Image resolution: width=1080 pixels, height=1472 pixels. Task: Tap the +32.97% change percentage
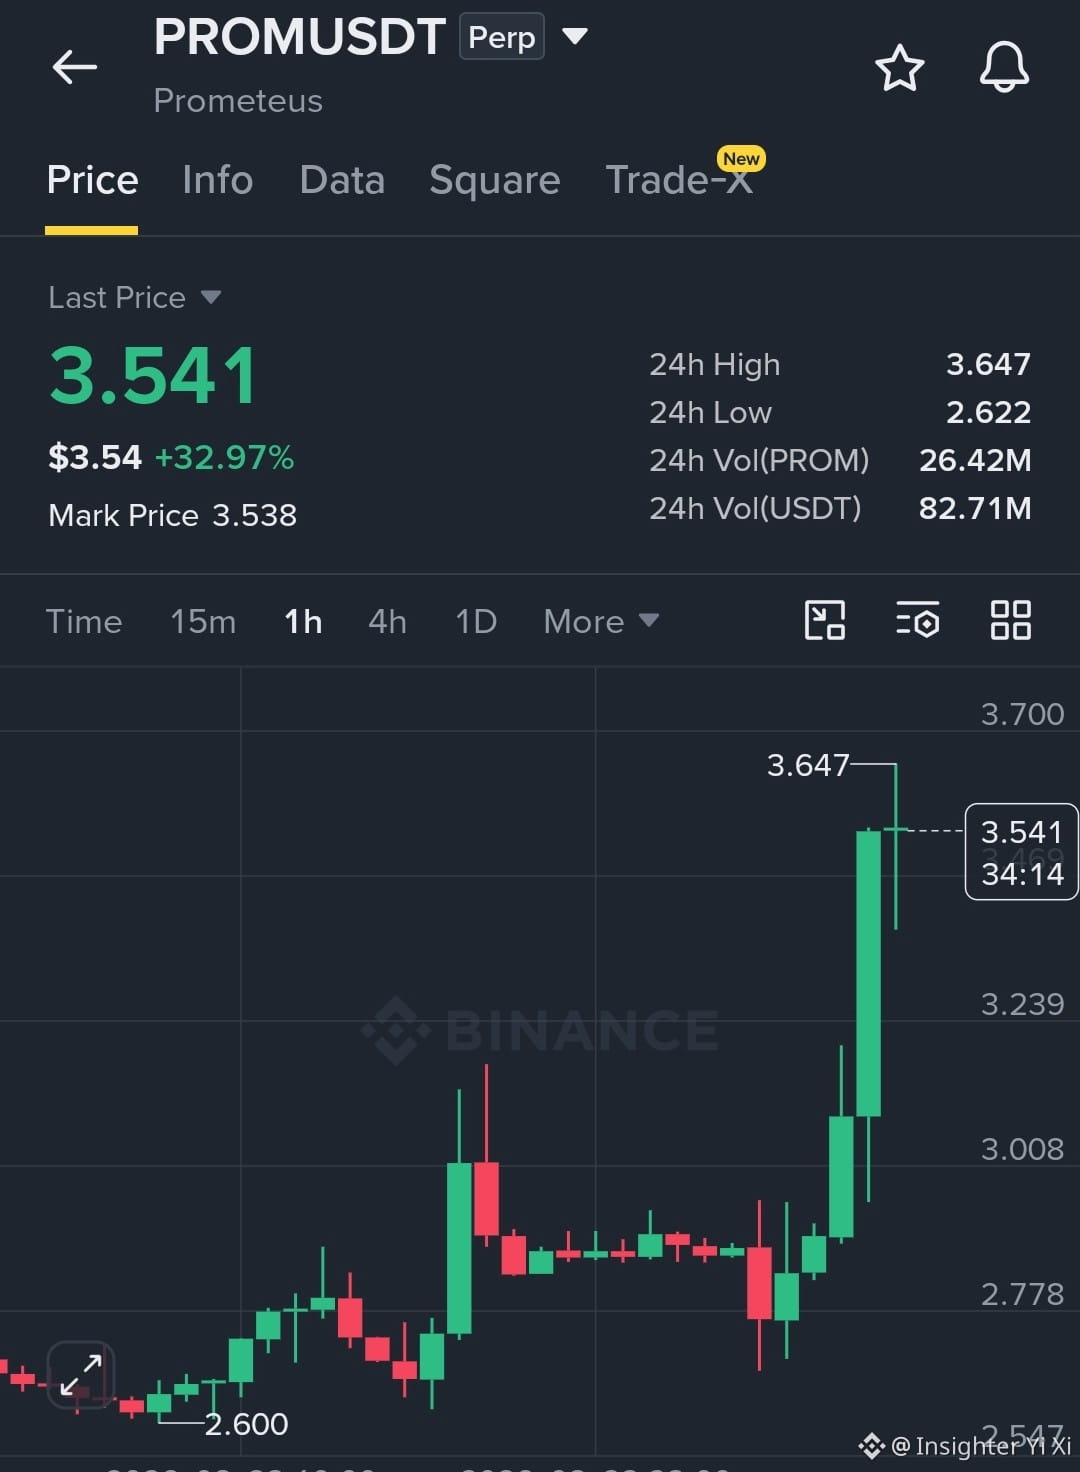pyautogui.click(x=224, y=457)
